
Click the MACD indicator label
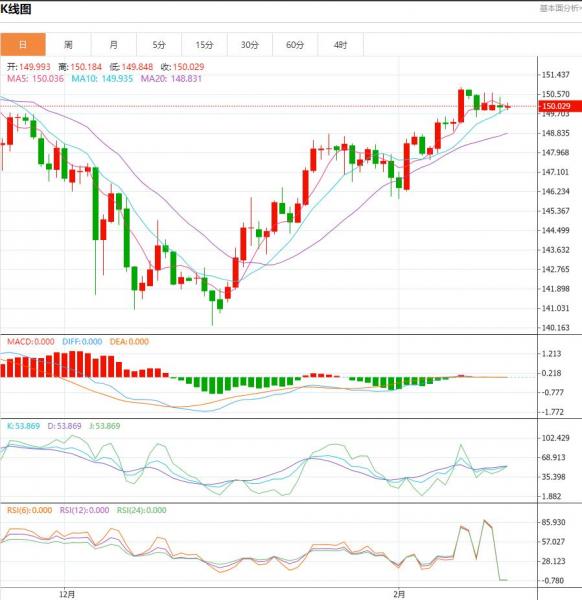click(31, 342)
